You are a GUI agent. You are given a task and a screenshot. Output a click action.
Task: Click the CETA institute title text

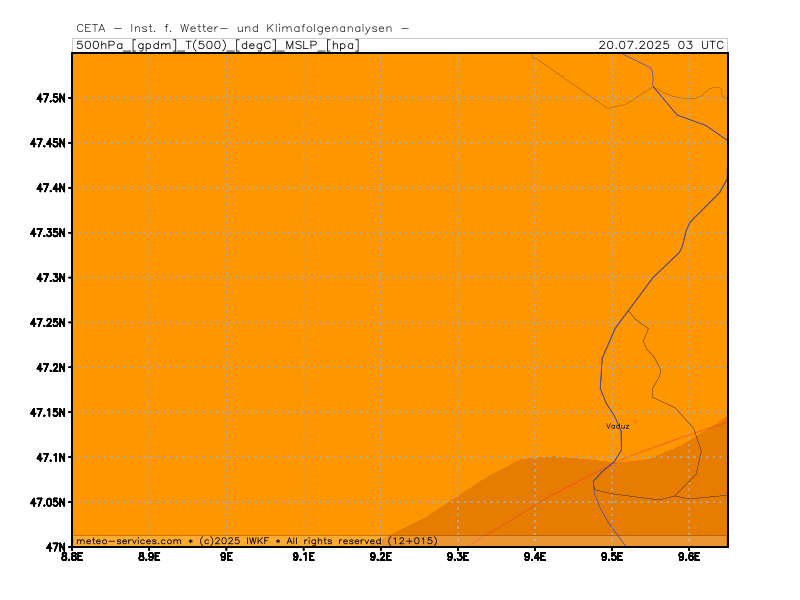[x=243, y=29]
